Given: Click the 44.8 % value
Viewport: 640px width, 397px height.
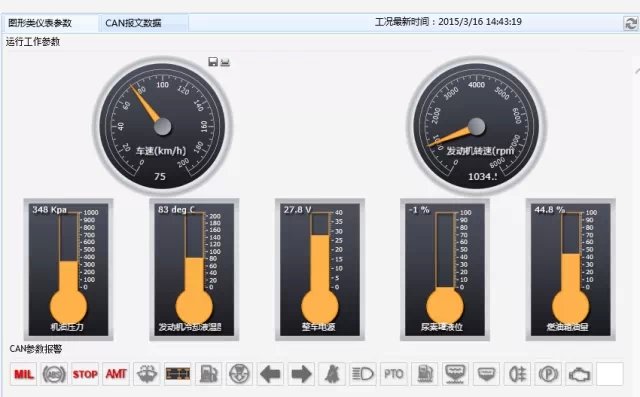Looking at the screenshot, I should 549,210.
